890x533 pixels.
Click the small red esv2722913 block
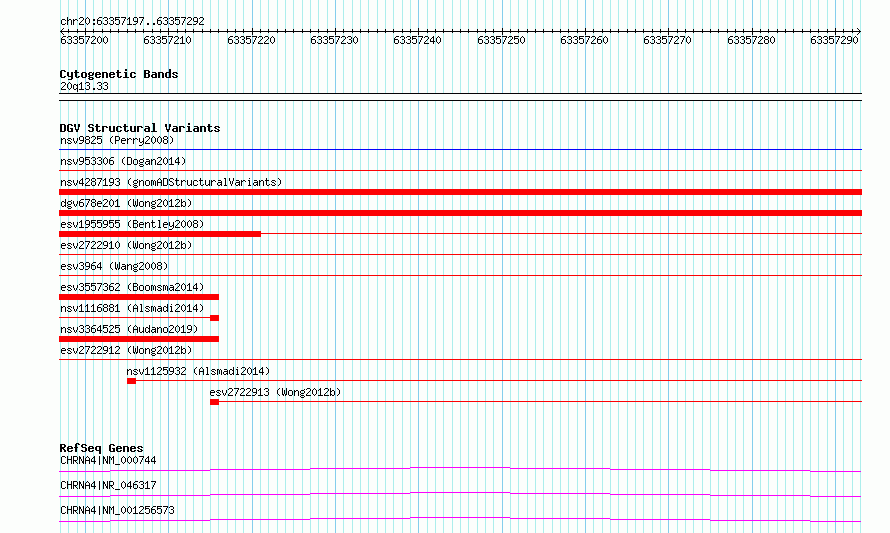(x=215, y=402)
